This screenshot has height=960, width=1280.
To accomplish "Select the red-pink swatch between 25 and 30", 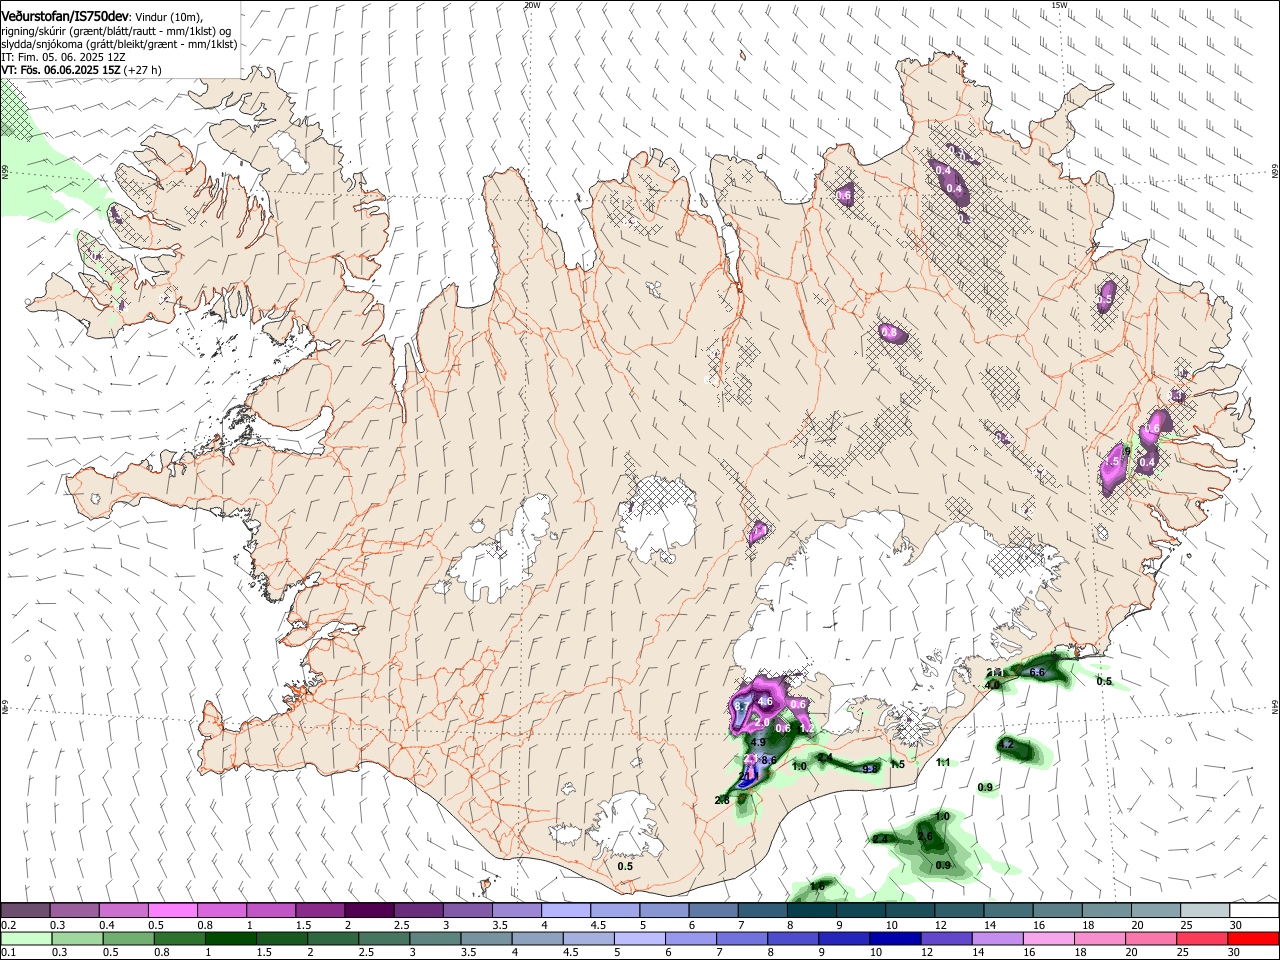I will [1202, 938].
